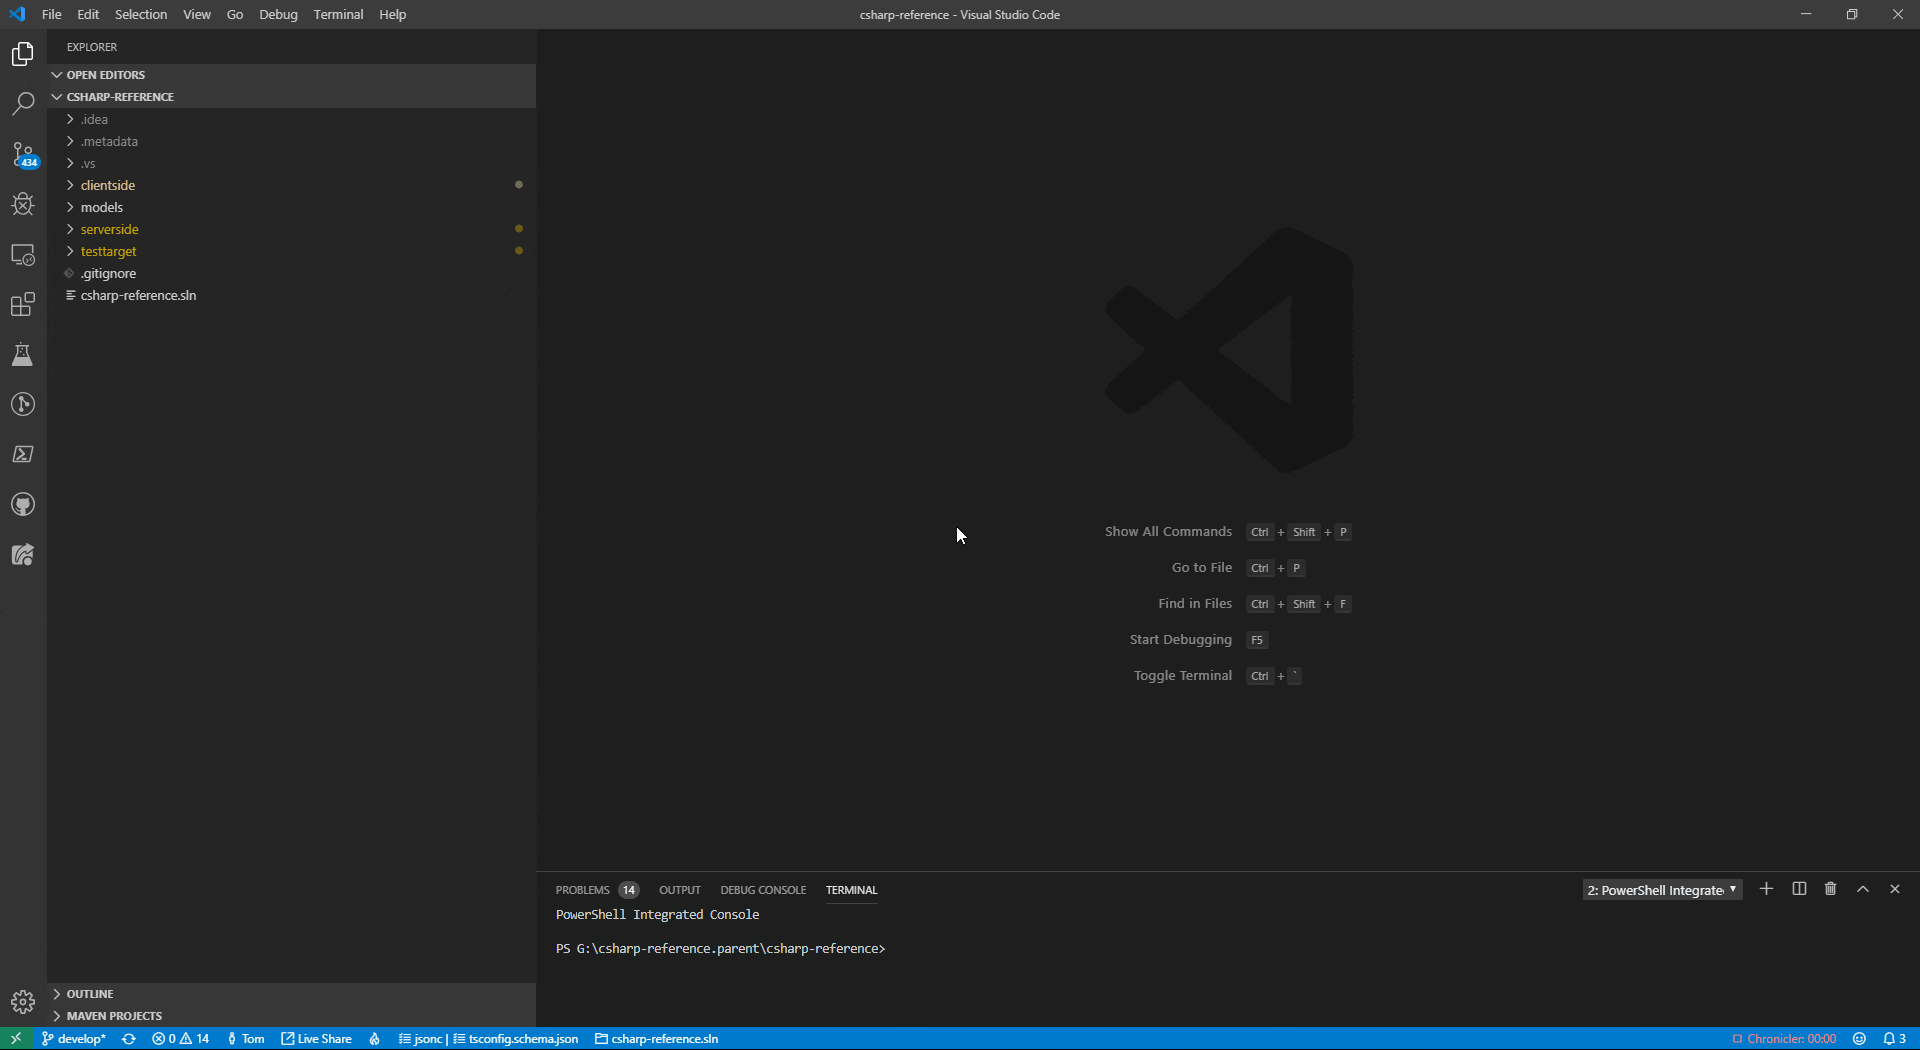Screen dimensions: 1920x1050
Task: Open the Debug view icon
Action: [x=23, y=204]
